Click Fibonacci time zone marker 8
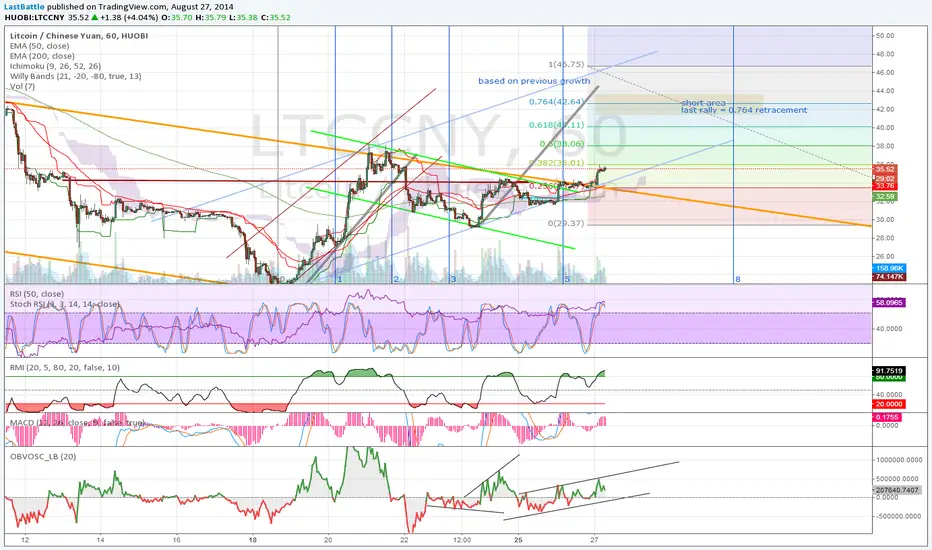The image size is (932, 550). (x=738, y=279)
